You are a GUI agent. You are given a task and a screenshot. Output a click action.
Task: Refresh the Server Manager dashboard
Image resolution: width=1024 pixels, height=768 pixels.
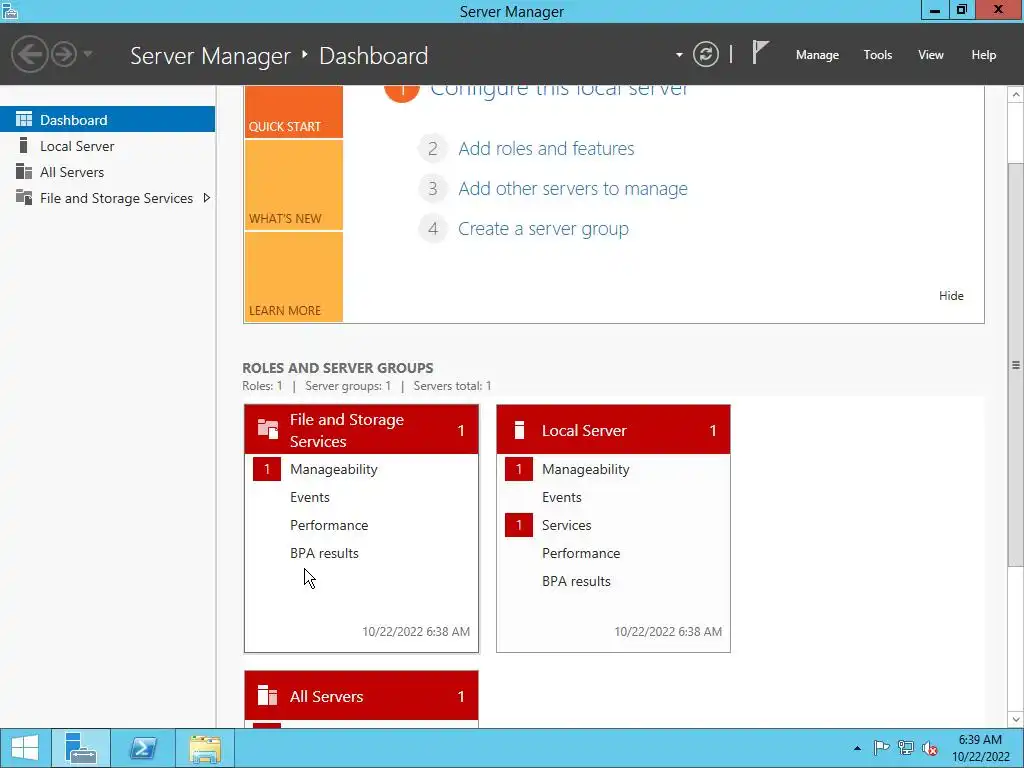(x=706, y=54)
